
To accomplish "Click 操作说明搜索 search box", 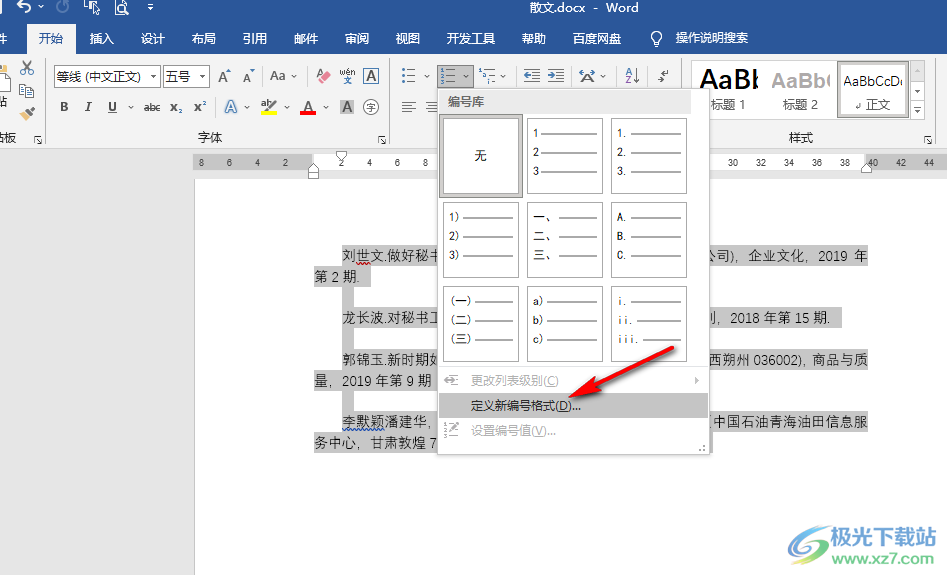I will pos(711,38).
